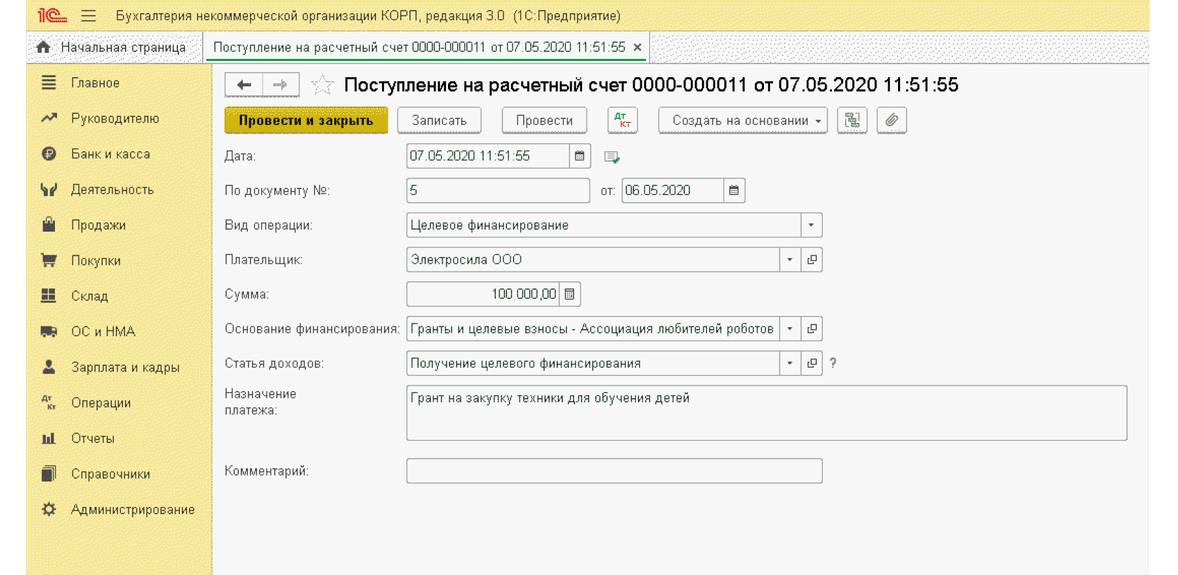Open Статья доходов record via open-form icon

811,363
